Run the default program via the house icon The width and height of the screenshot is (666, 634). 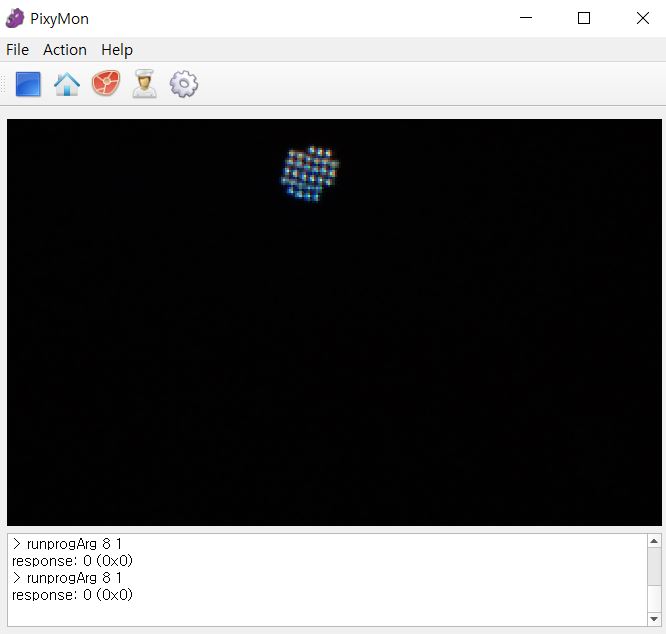point(67,84)
